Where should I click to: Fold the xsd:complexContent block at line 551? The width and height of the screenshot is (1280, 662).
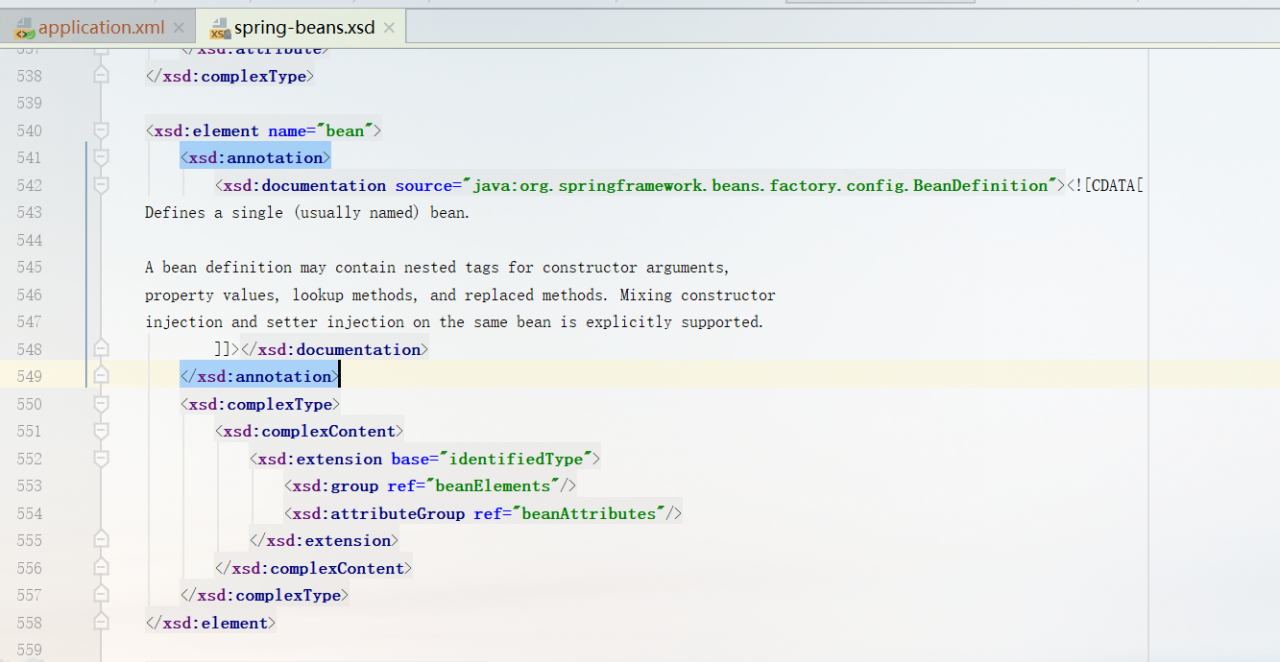tap(101, 431)
